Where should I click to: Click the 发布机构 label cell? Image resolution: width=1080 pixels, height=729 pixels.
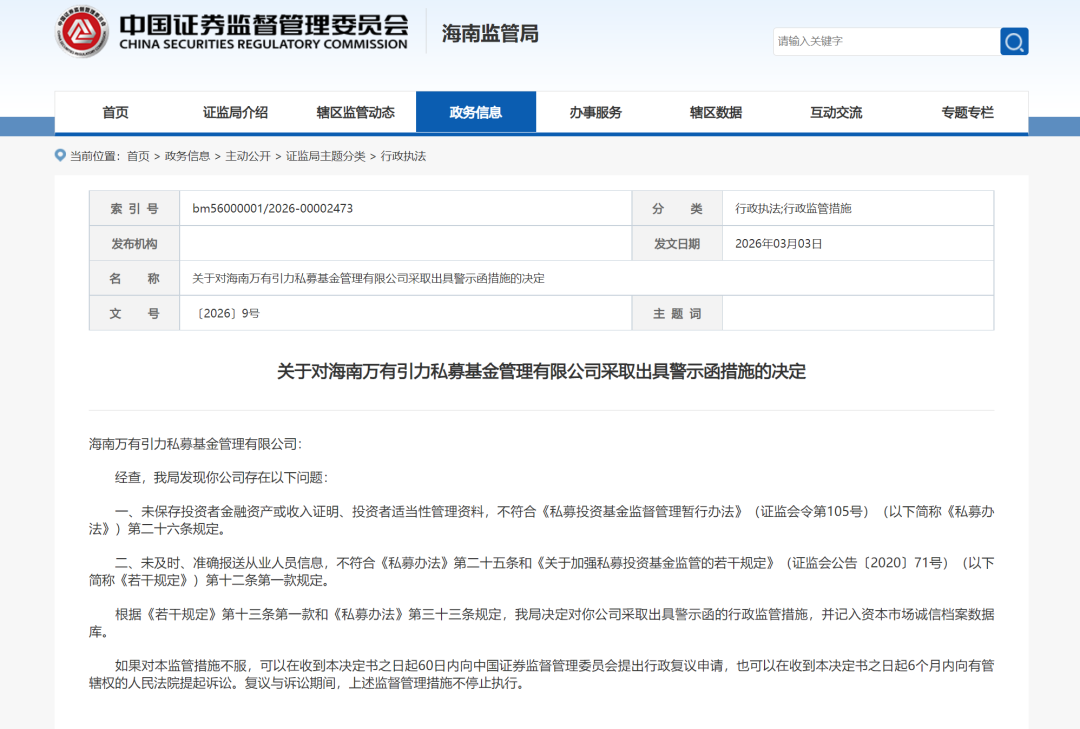click(134, 243)
